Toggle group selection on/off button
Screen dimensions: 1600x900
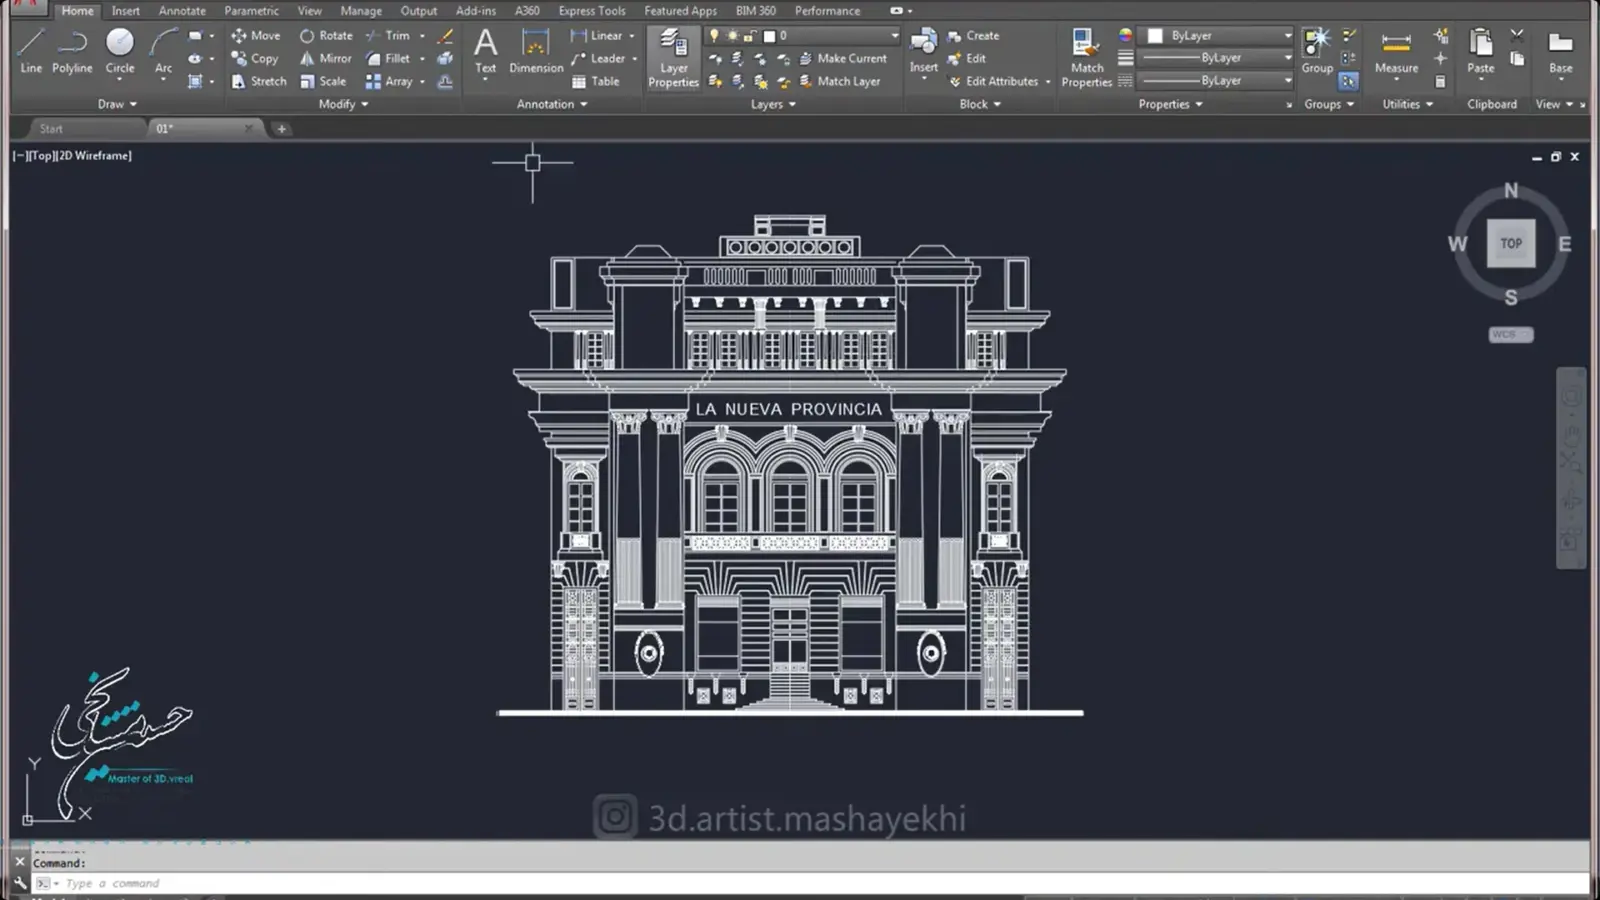pyautogui.click(x=1349, y=81)
